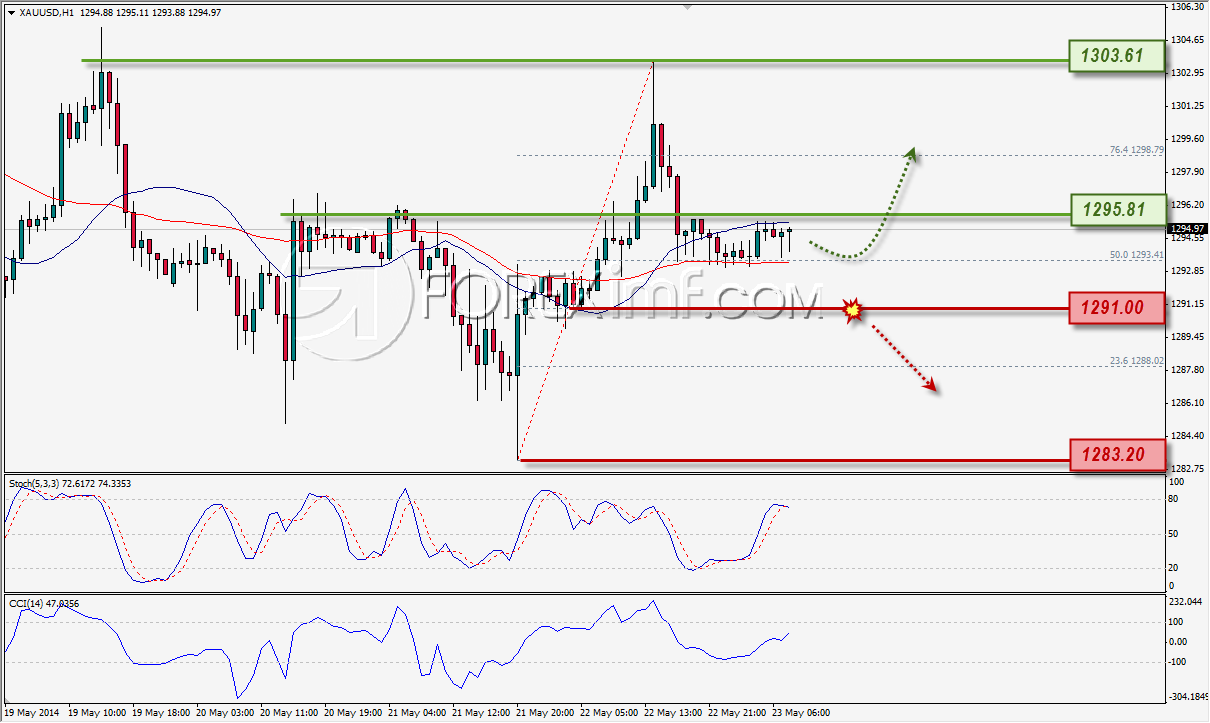Select the 1295.81 green price label
The height and width of the screenshot is (723, 1210).
coord(1116,210)
